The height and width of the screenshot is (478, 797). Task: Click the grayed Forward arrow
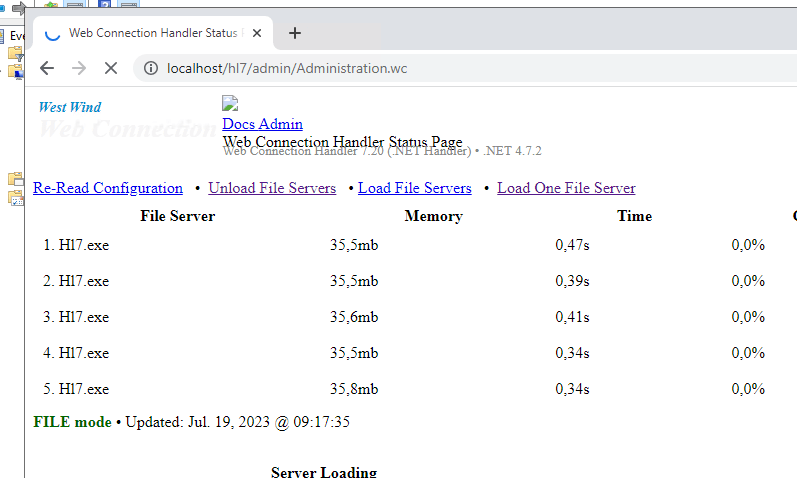pos(79,68)
